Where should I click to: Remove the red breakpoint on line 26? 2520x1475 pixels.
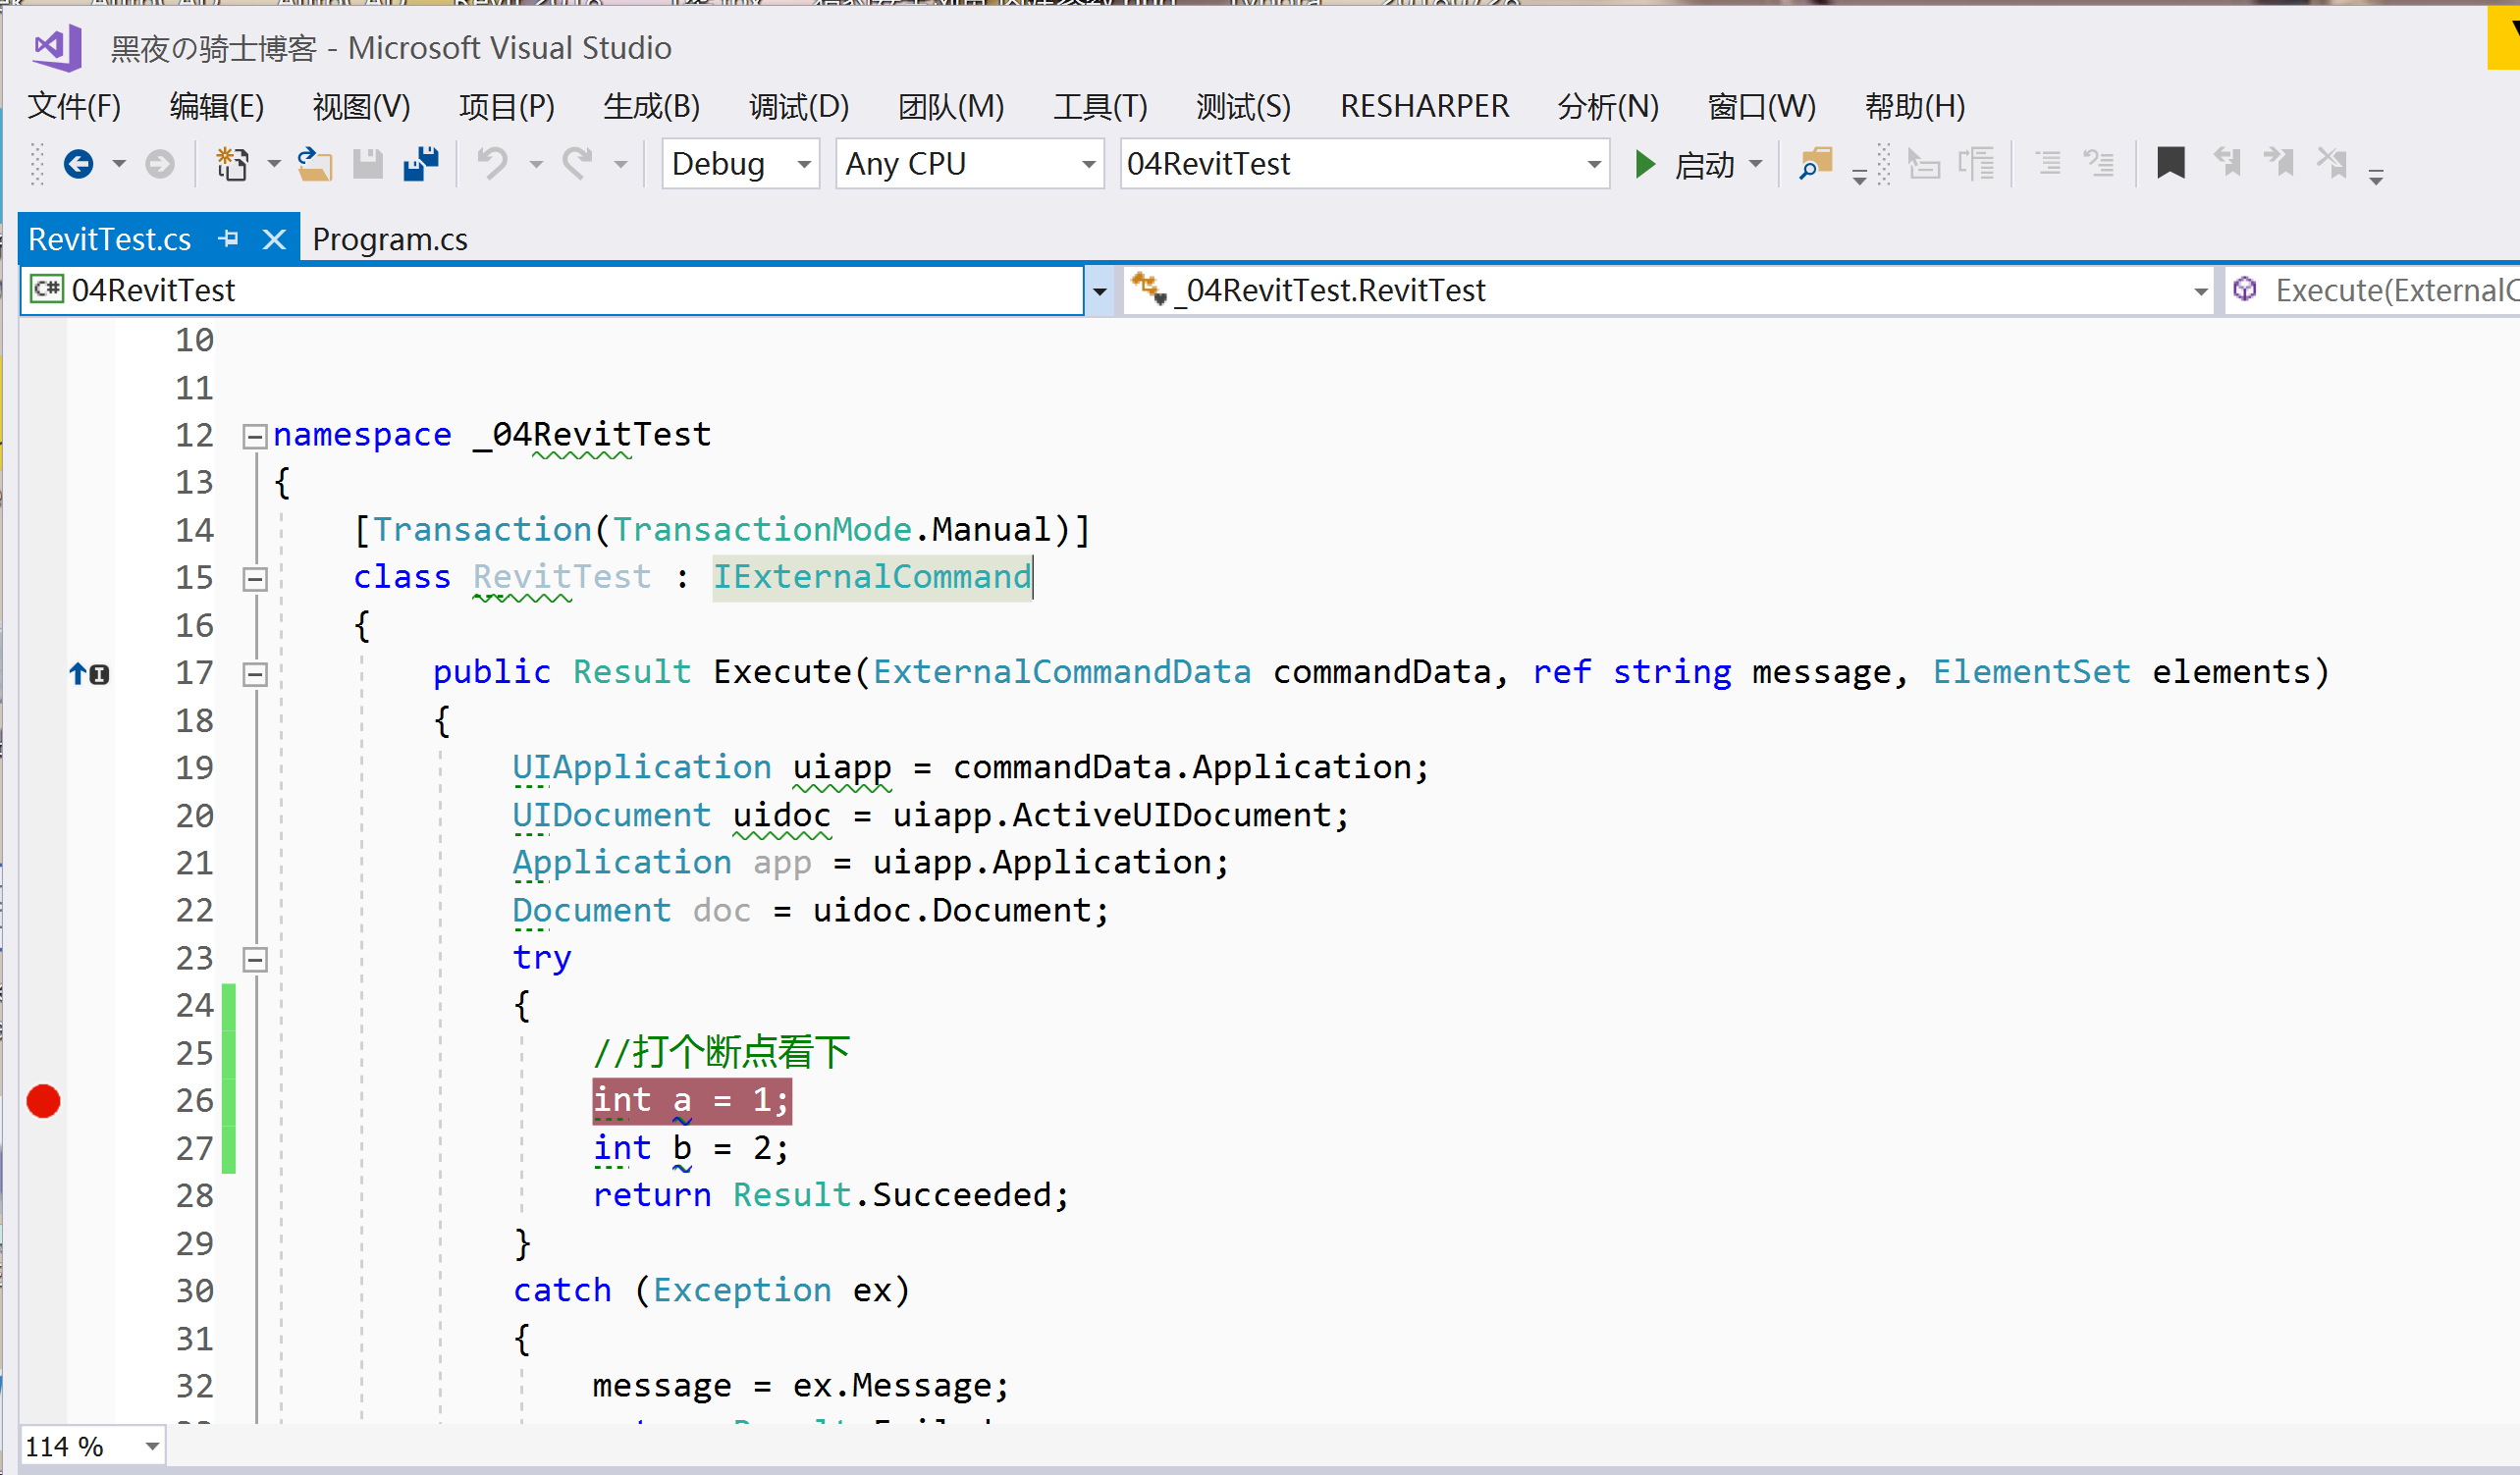click(x=43, y=1101)
